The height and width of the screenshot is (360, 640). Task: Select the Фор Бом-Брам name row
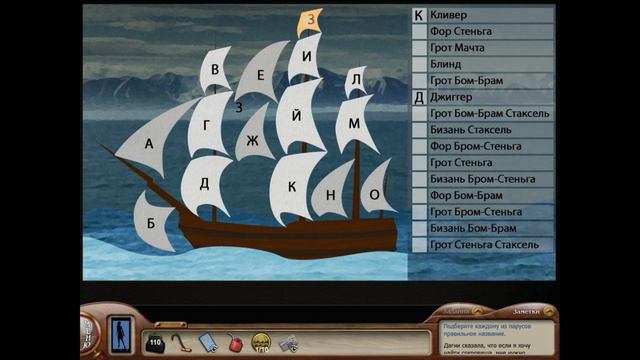tap(491, 196)
